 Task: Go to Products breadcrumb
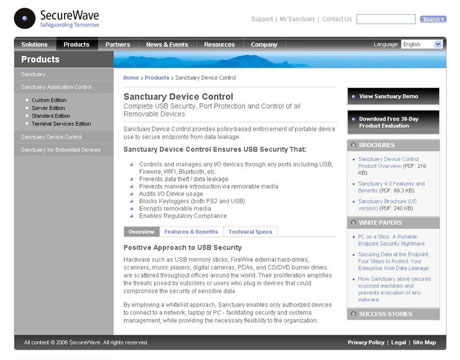[x=157, y=78]
